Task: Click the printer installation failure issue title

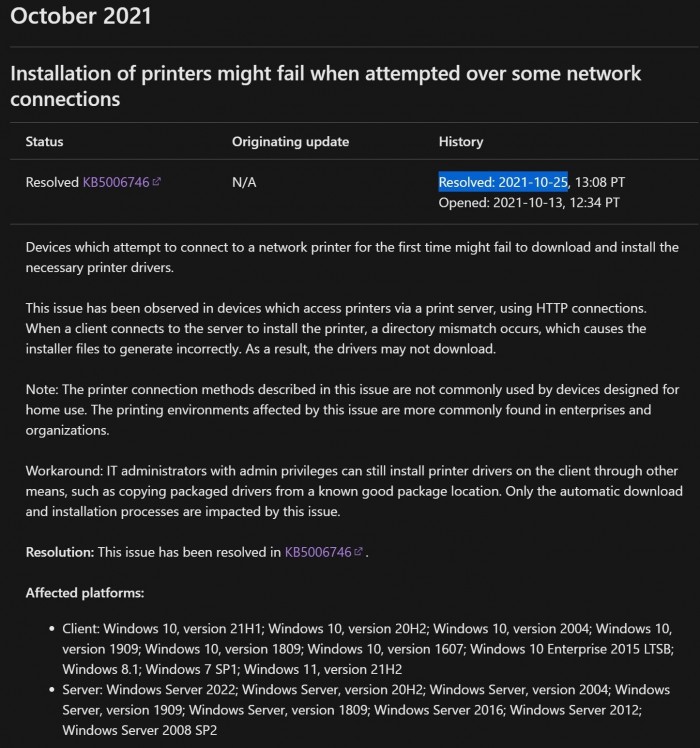Action: coord(325,86)
